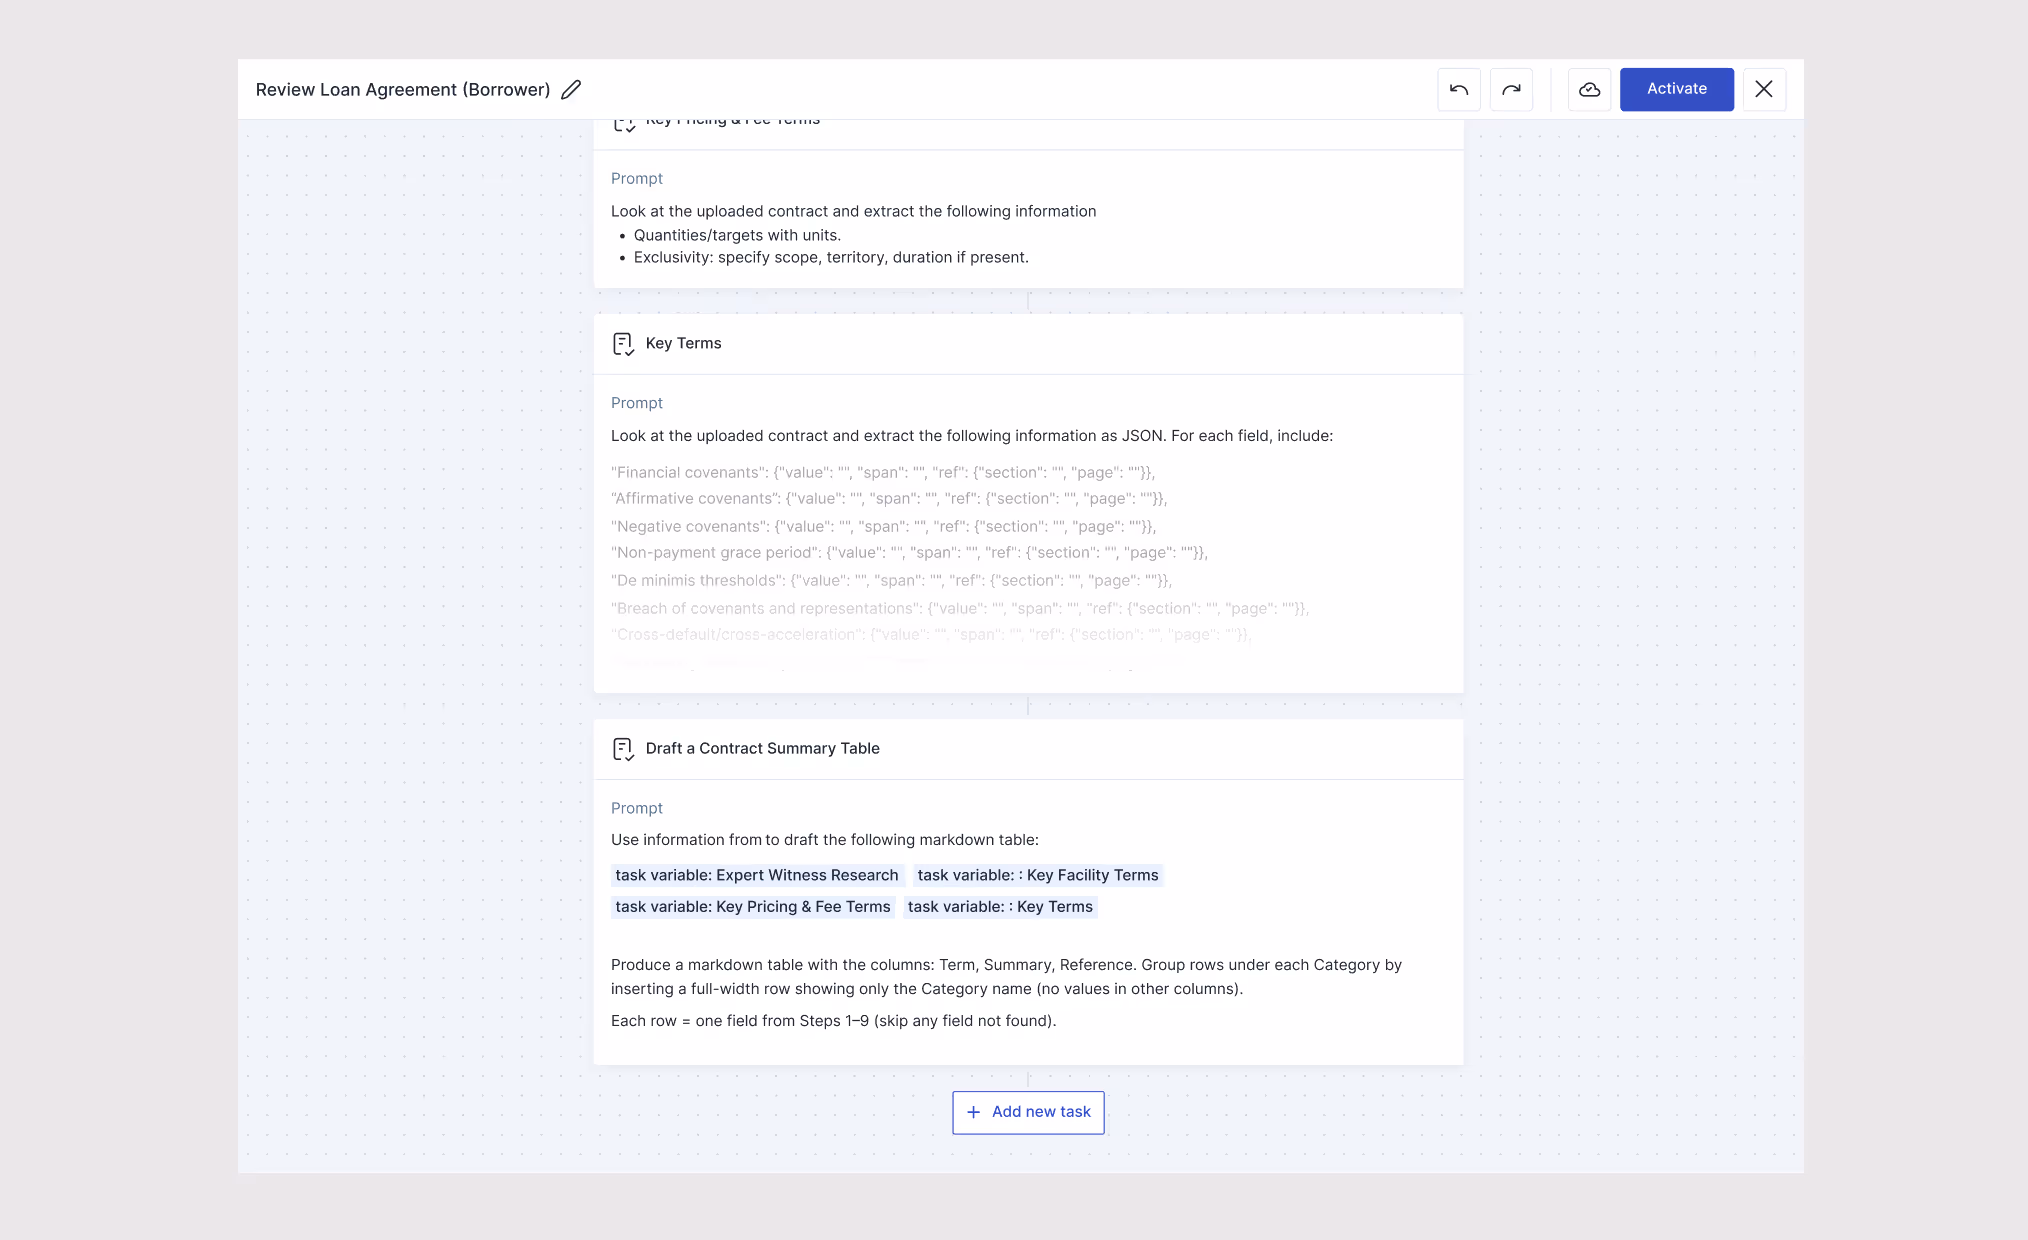The image size is (2028, 1240).
Task: Click the redo icon in the toolbar
Action: 1511,89
